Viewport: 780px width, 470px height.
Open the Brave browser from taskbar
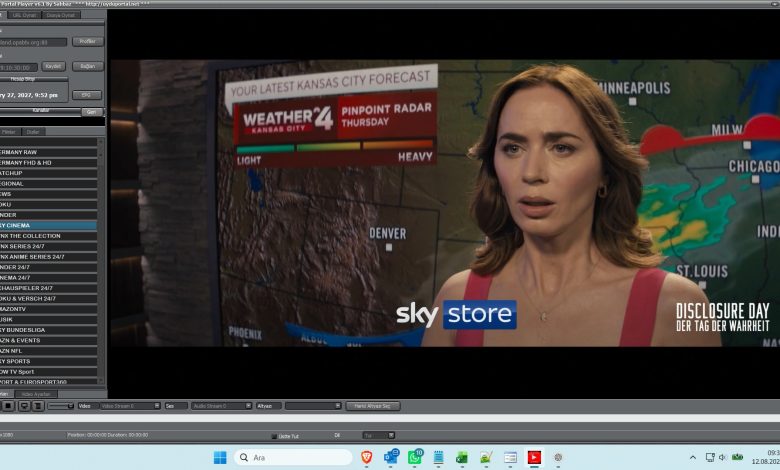pos(367,457)
